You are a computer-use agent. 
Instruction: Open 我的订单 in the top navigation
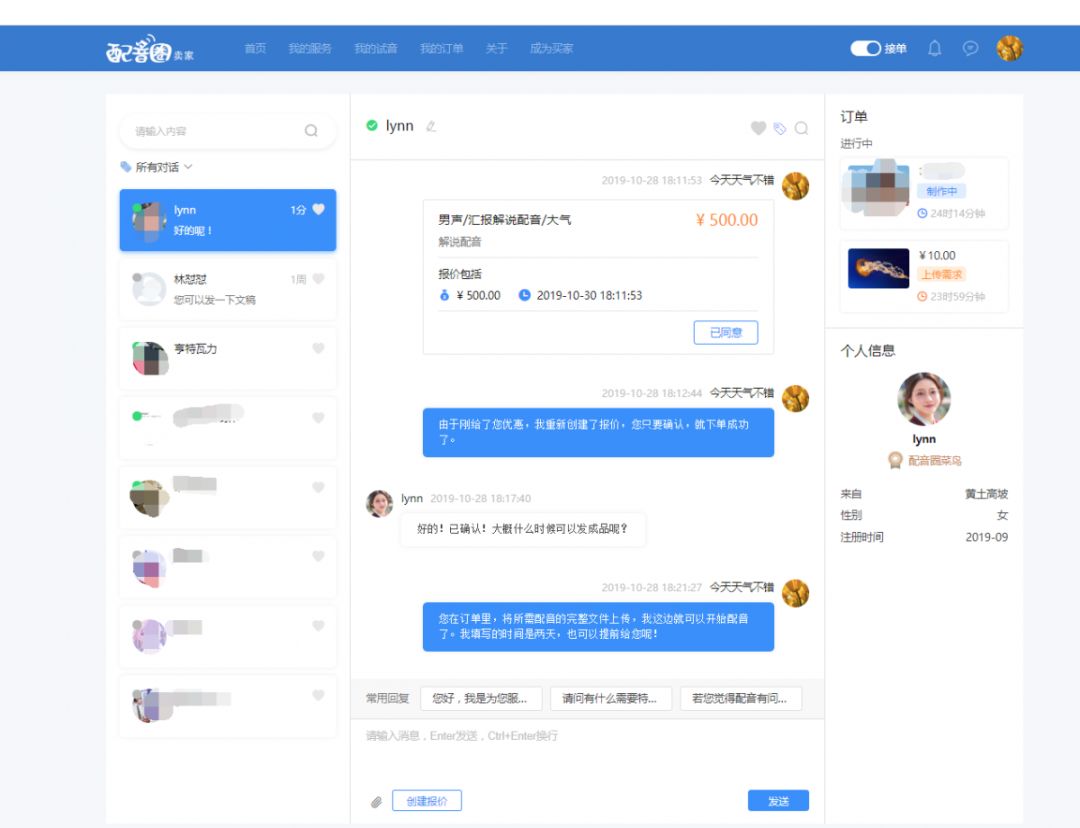click(x=442, y=48)
